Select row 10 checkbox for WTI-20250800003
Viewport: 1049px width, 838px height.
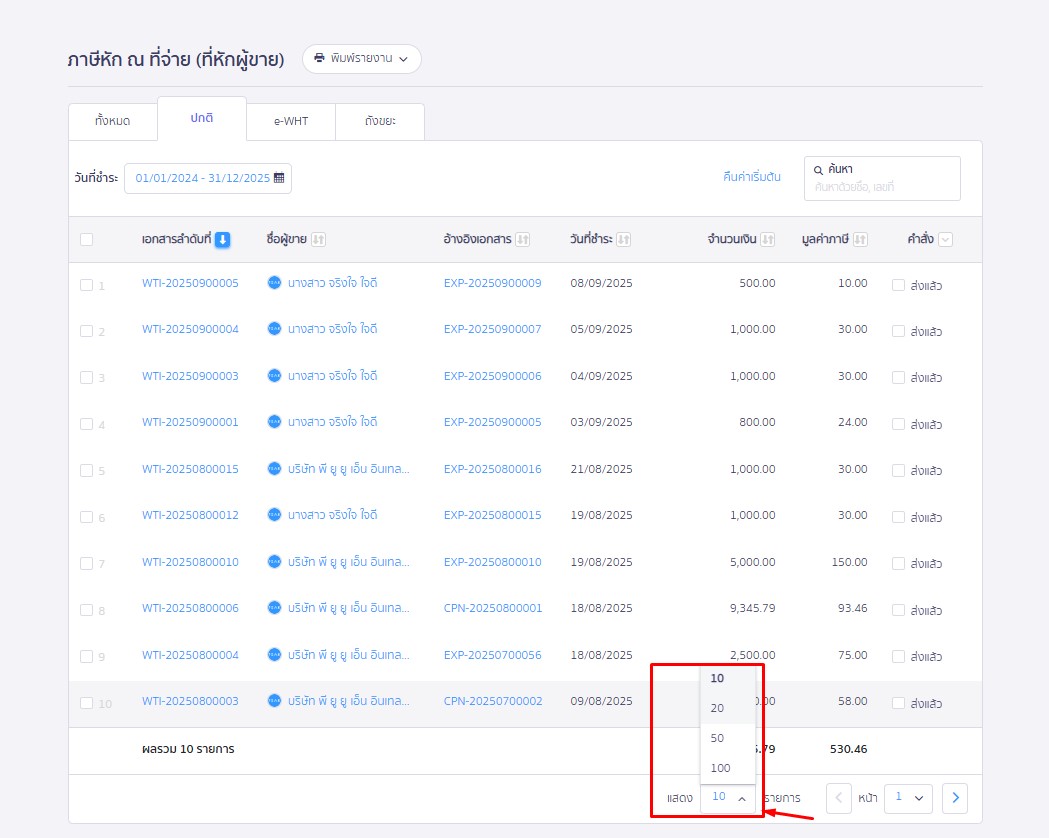[x=86, y=703]
